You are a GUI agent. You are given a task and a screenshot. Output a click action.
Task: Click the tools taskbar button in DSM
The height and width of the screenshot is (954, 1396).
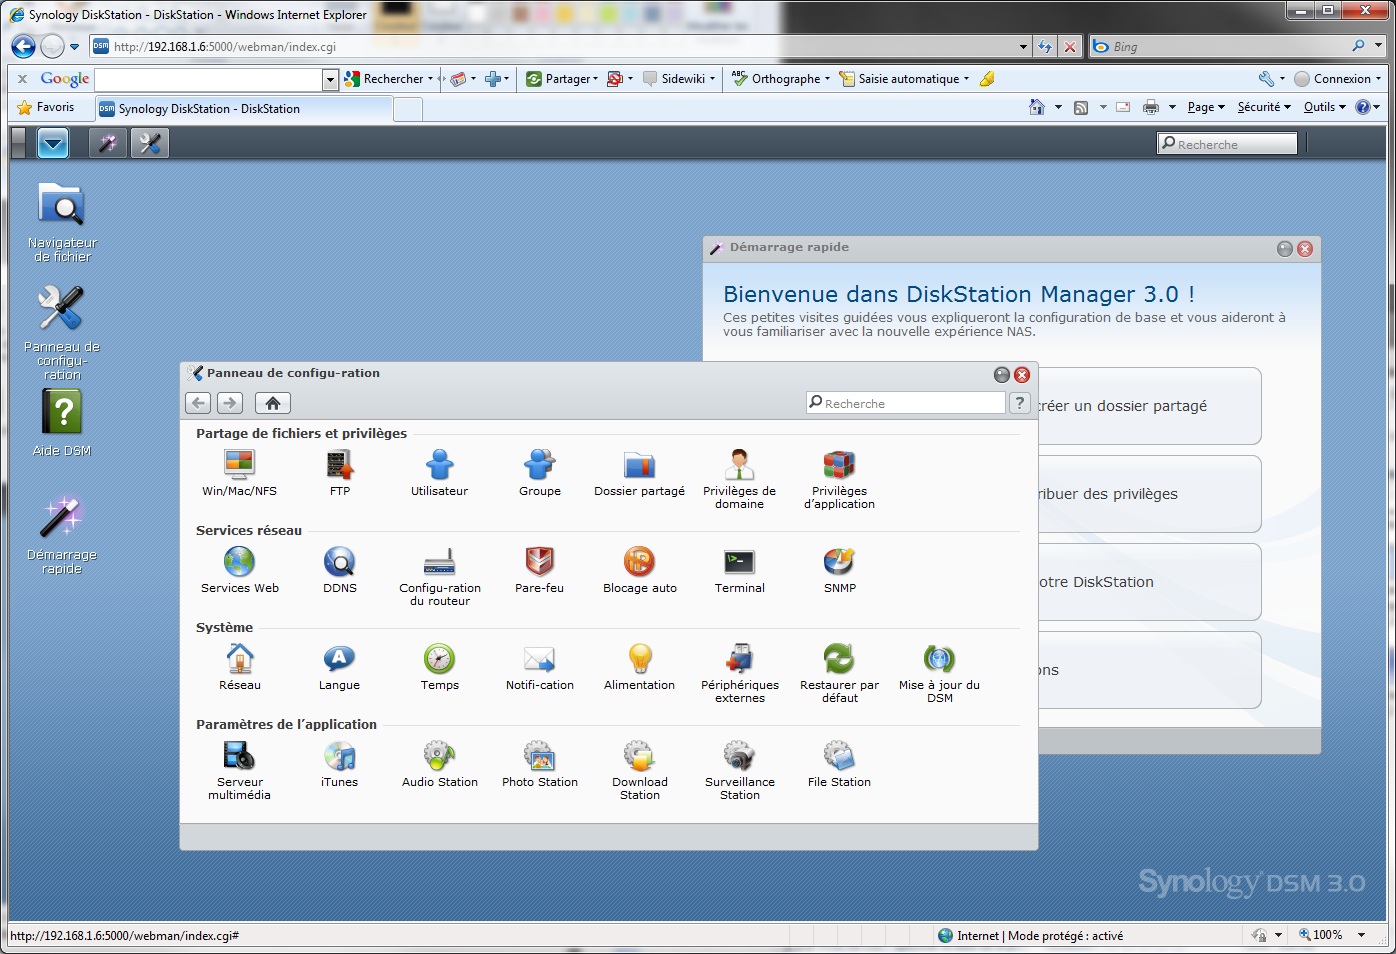coord(150,144)
